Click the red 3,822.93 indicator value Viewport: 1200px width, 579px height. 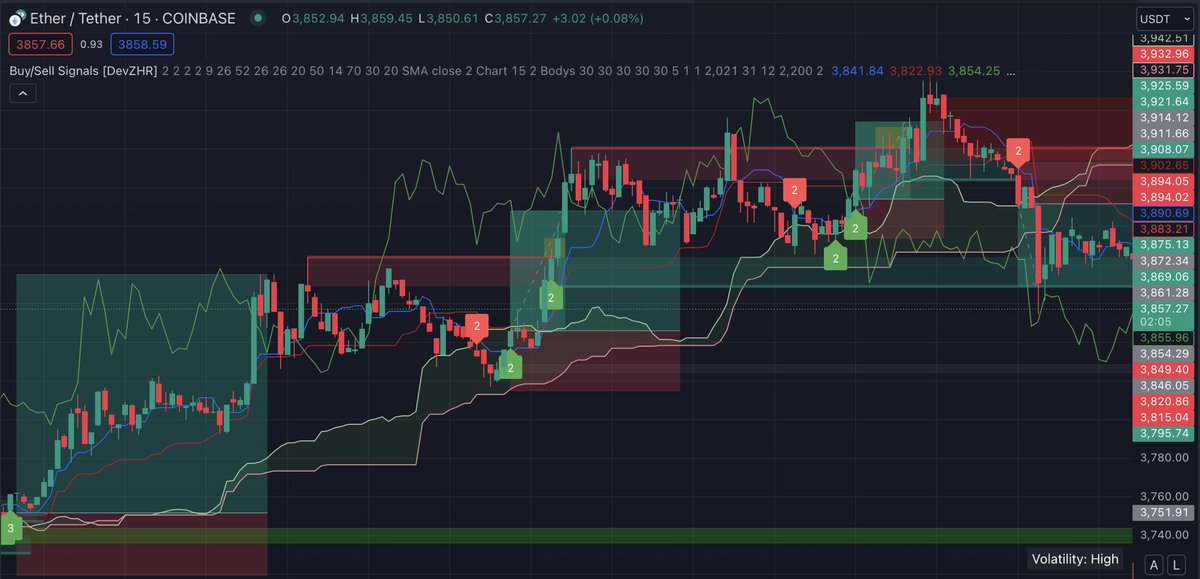[x=916, y=71]
